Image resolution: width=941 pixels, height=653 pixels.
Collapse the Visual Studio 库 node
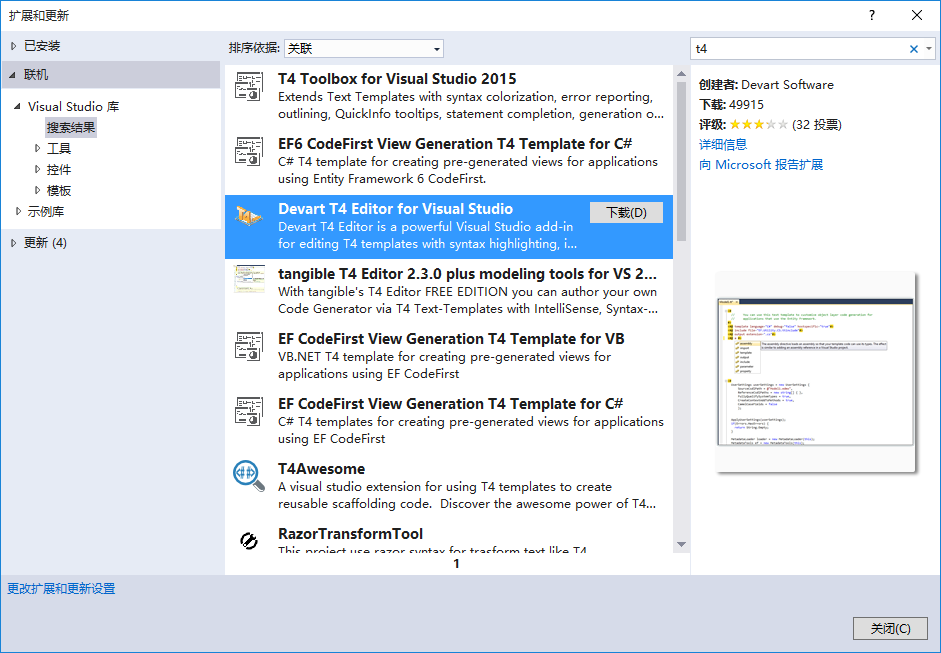point(17,106)
